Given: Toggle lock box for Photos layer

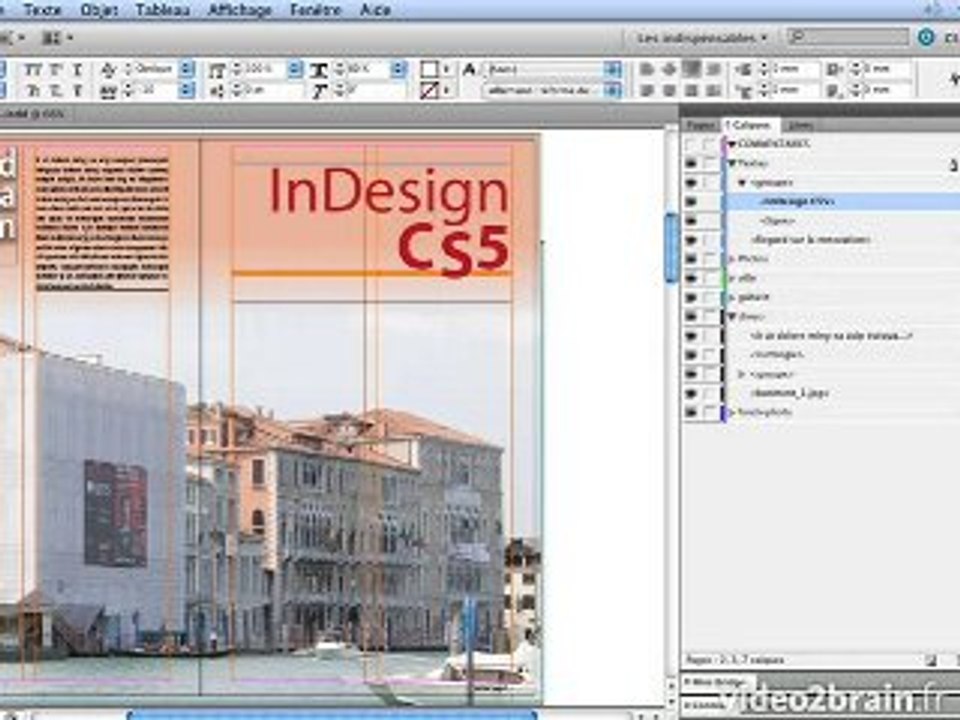Looking at the screenshot, I should pyautogui.click(x=710, y=259).
